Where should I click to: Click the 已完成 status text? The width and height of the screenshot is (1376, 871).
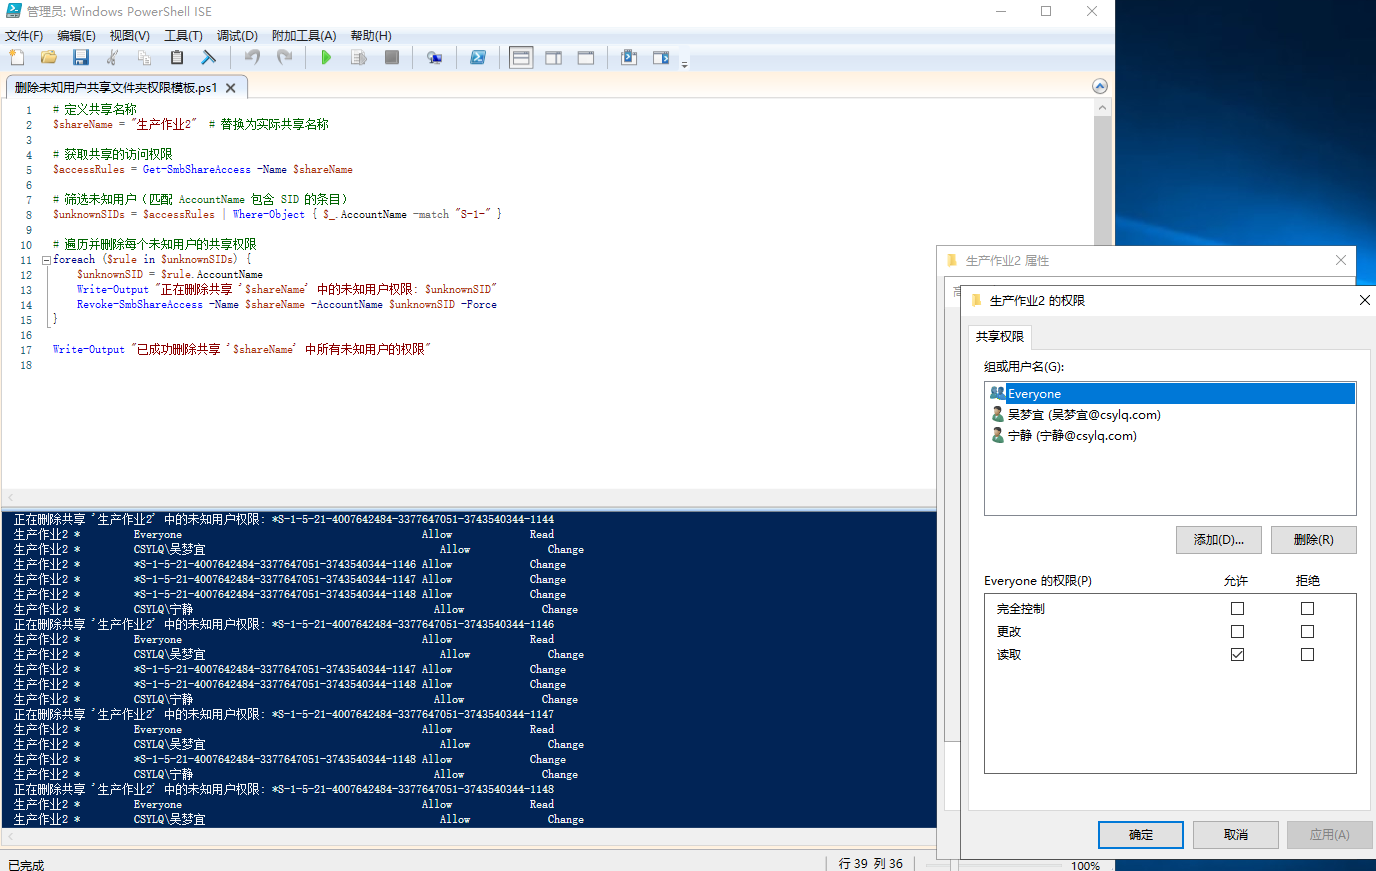point(26,865)
